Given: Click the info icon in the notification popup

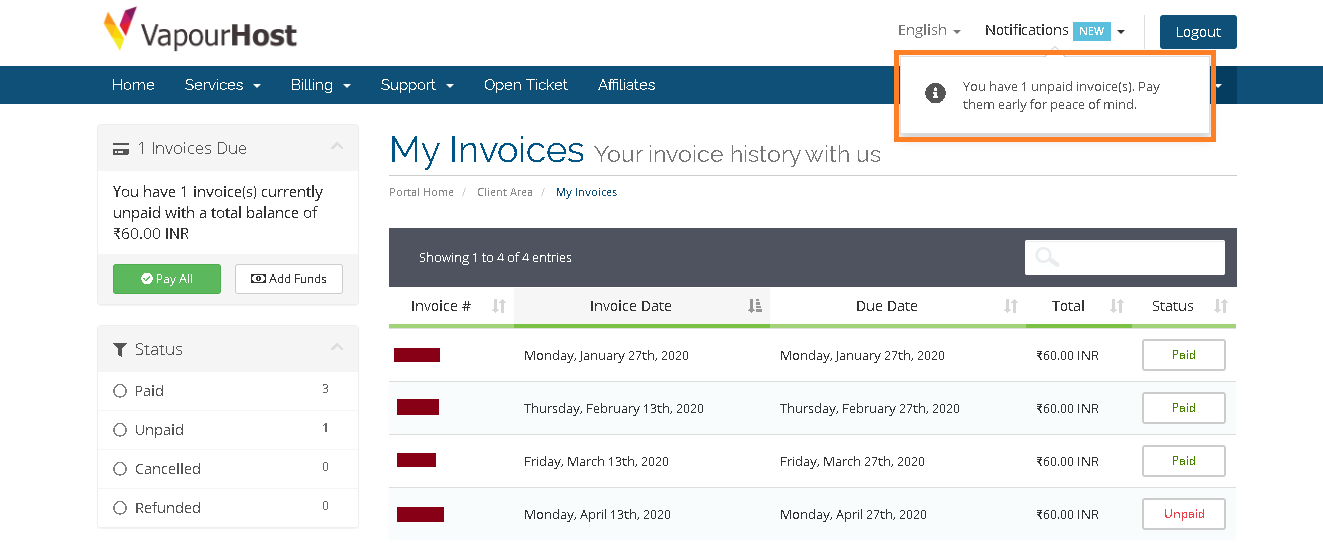Looking at the screenshot, I should (x=935, y=93).
